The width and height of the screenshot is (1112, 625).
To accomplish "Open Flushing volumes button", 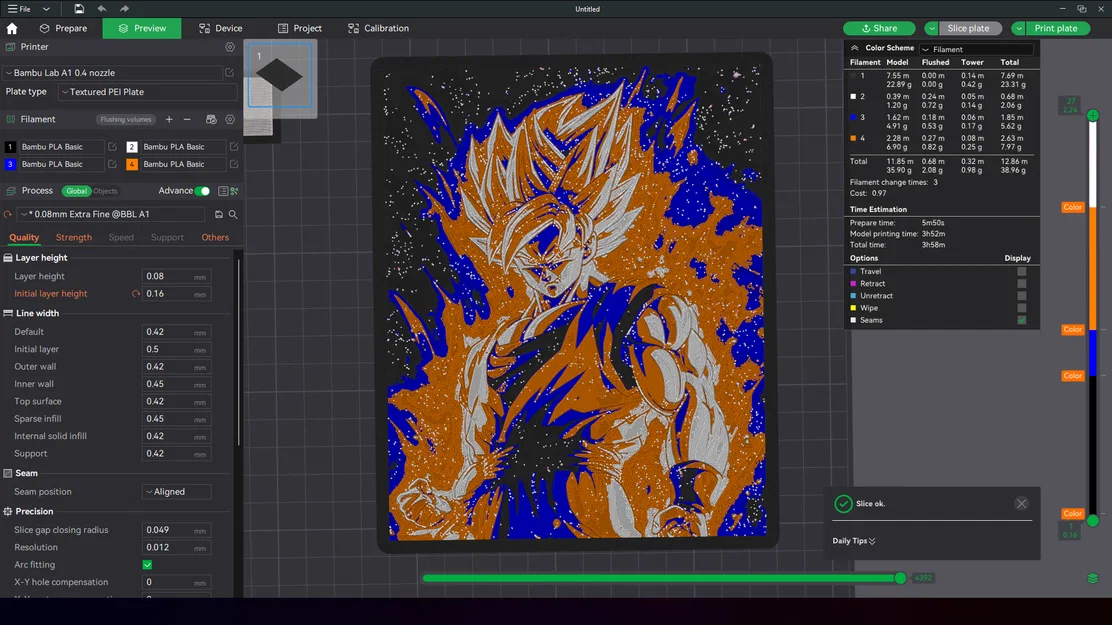I will (x=126, y=119).
